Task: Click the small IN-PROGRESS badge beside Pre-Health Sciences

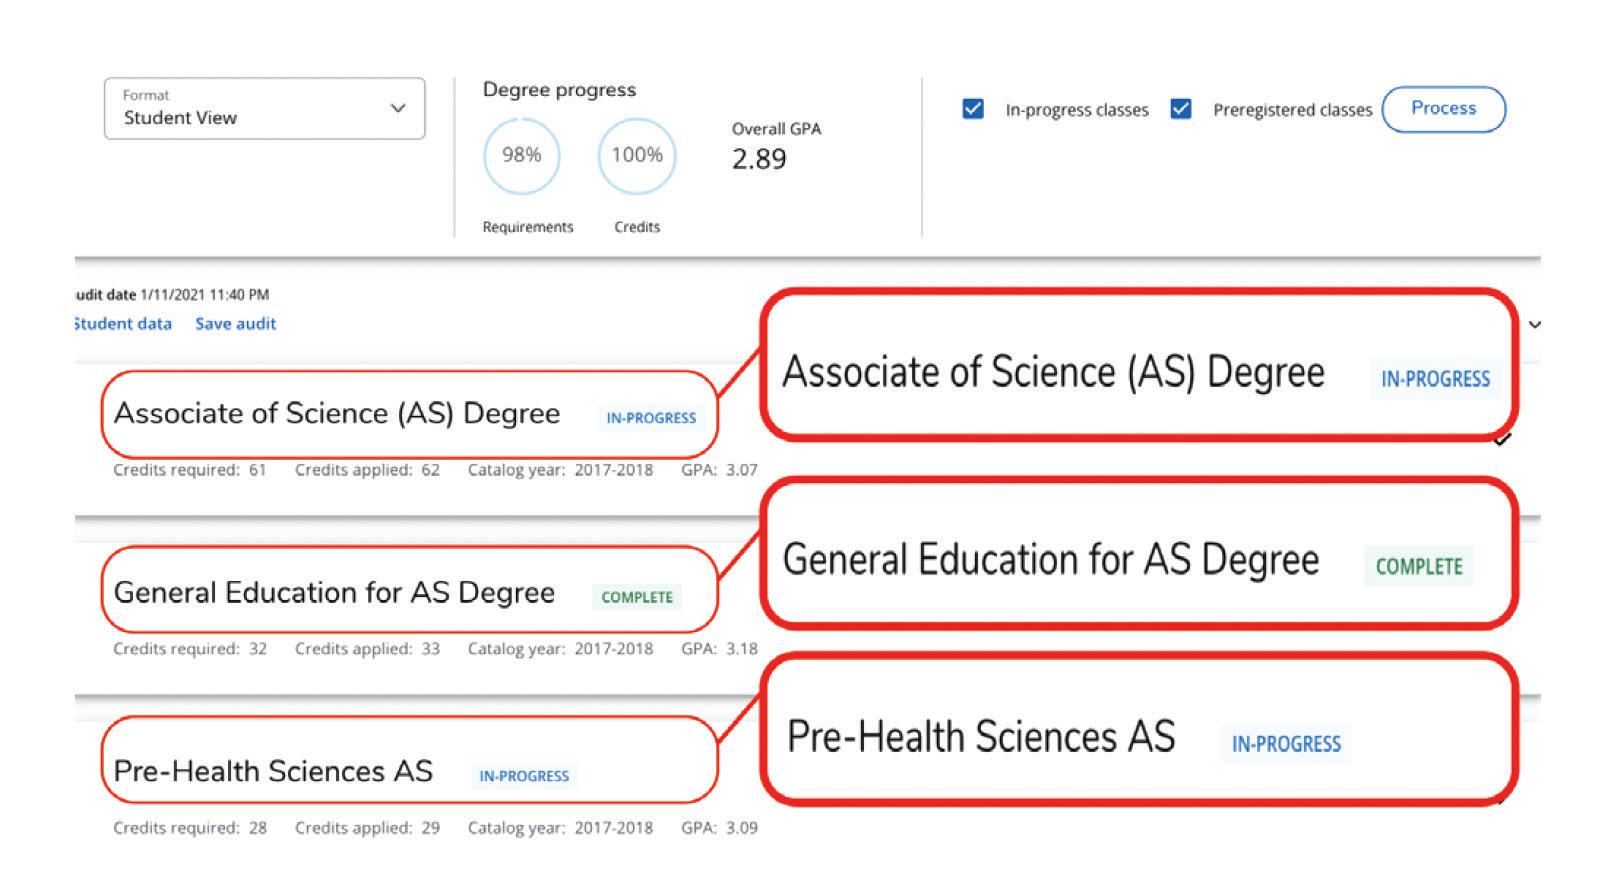Action: [x=524, y=776]
